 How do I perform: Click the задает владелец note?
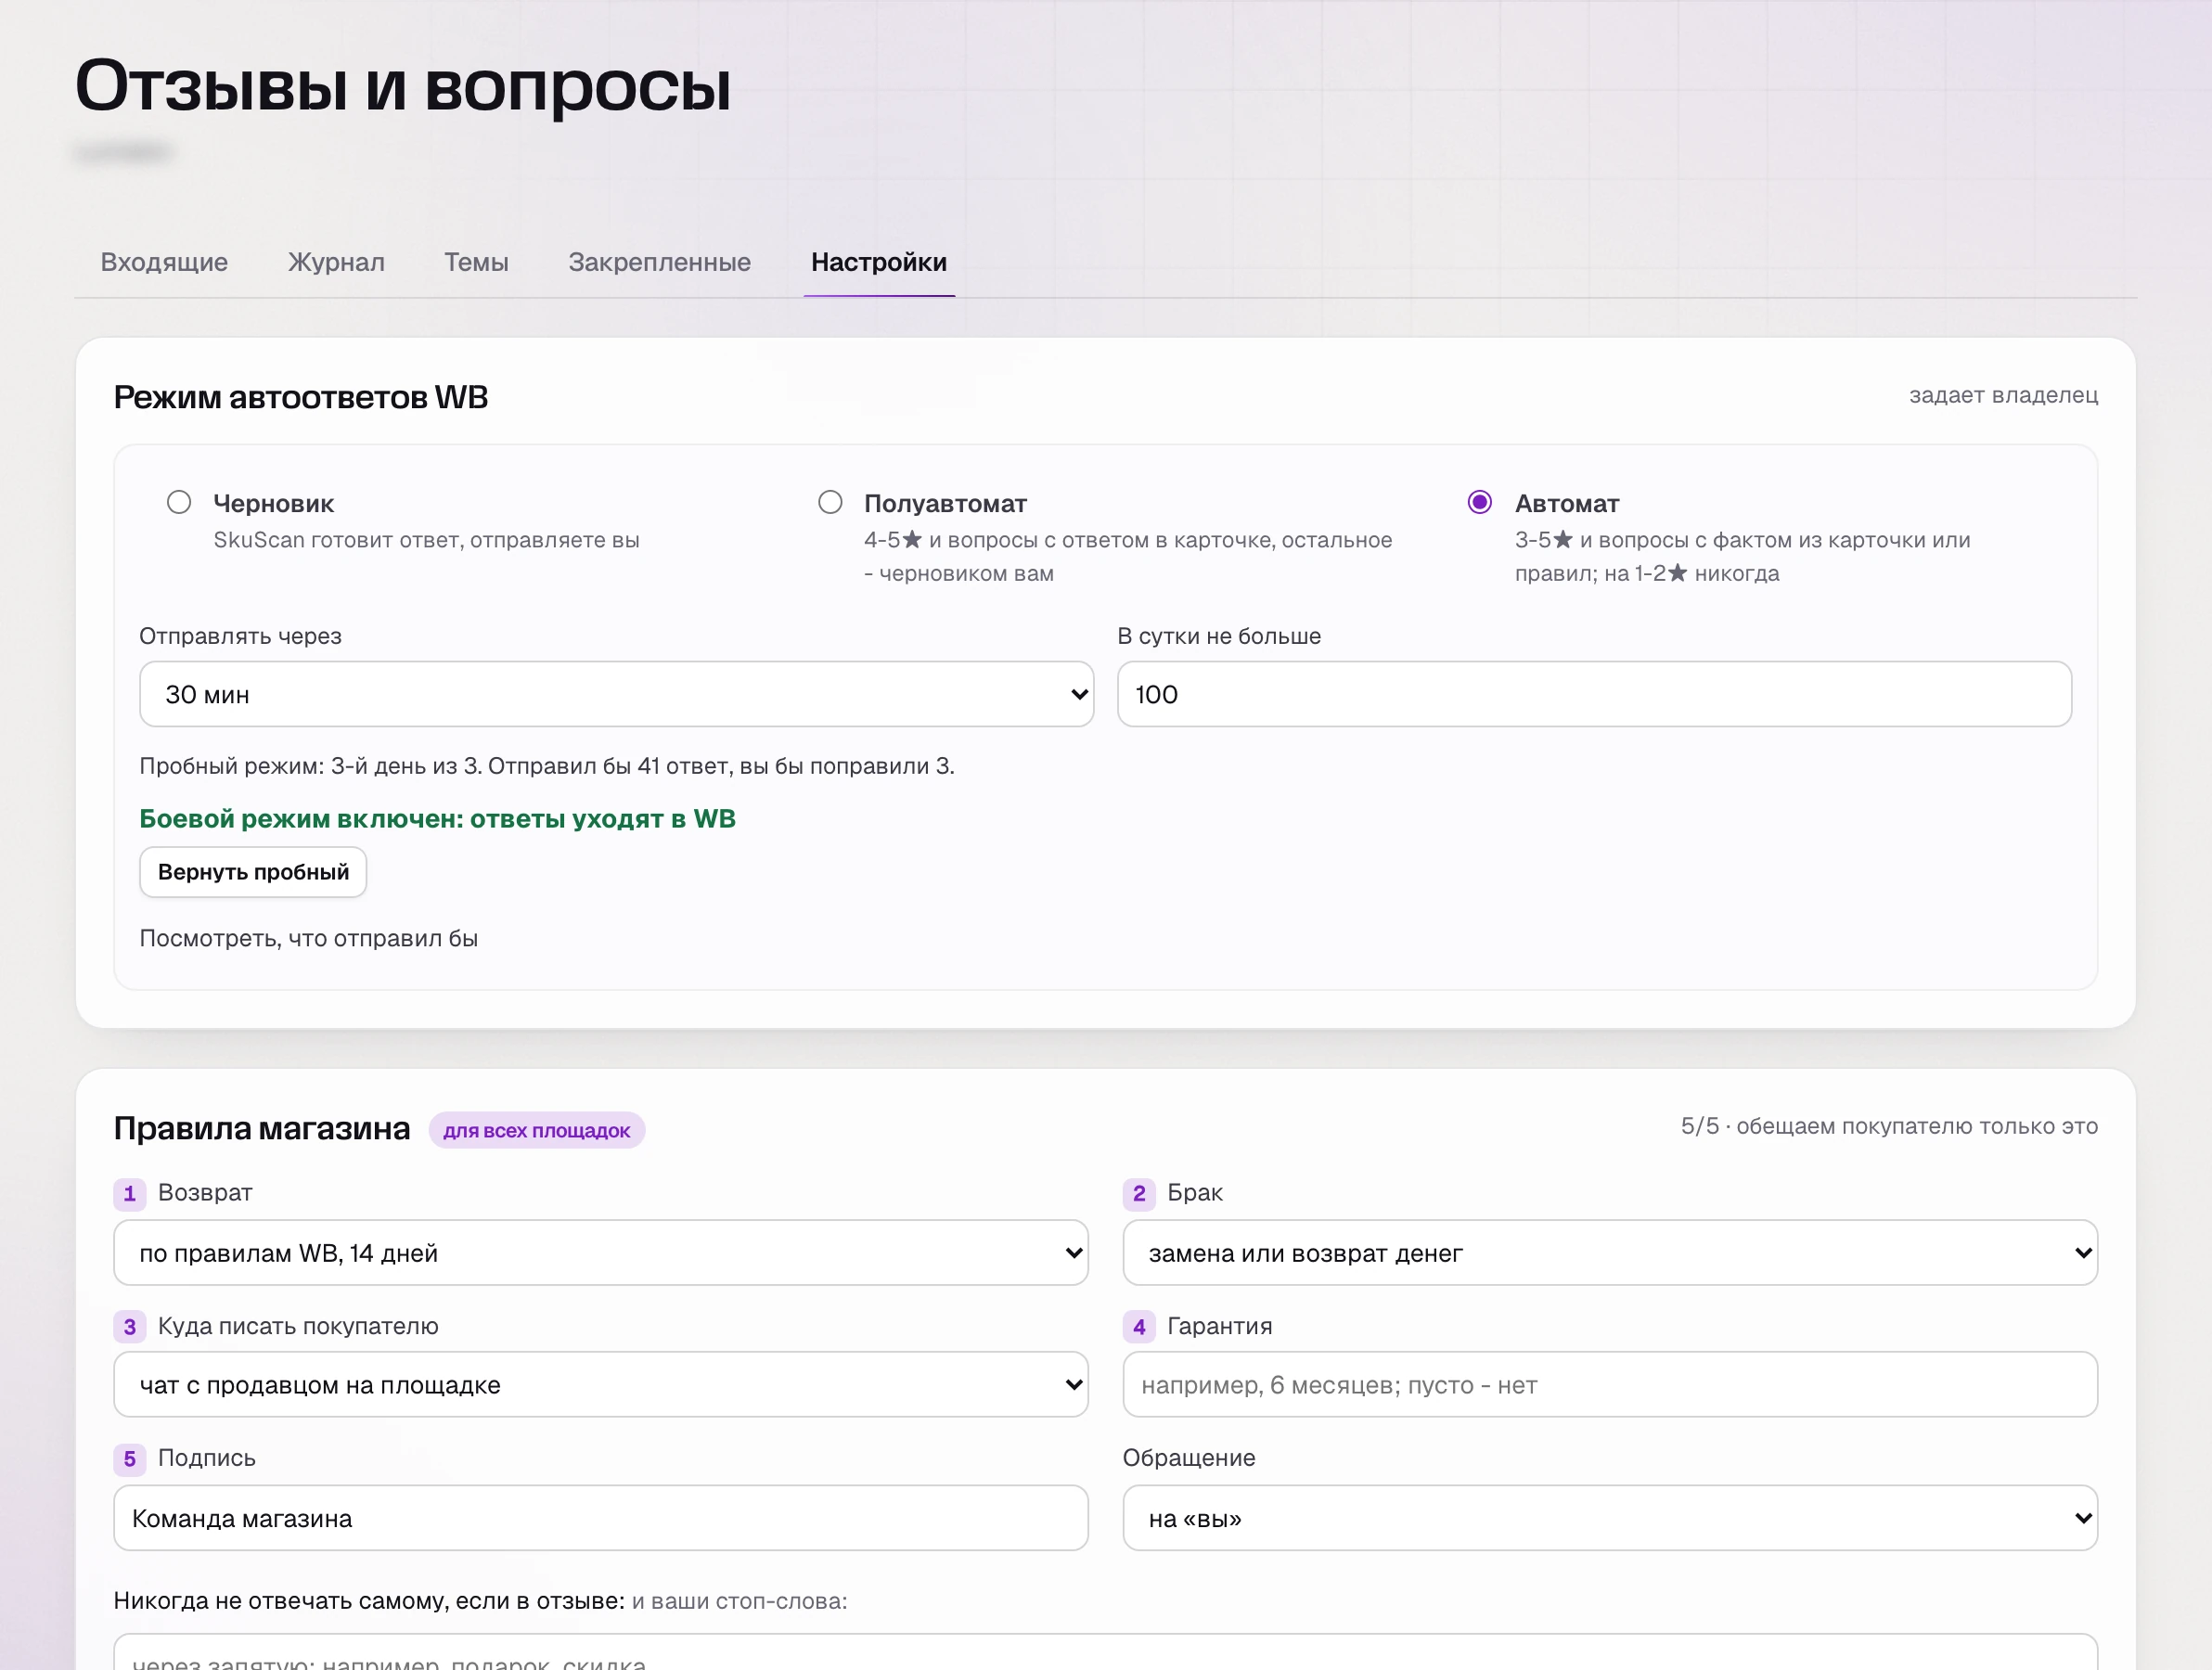(x=2003, y=395)
